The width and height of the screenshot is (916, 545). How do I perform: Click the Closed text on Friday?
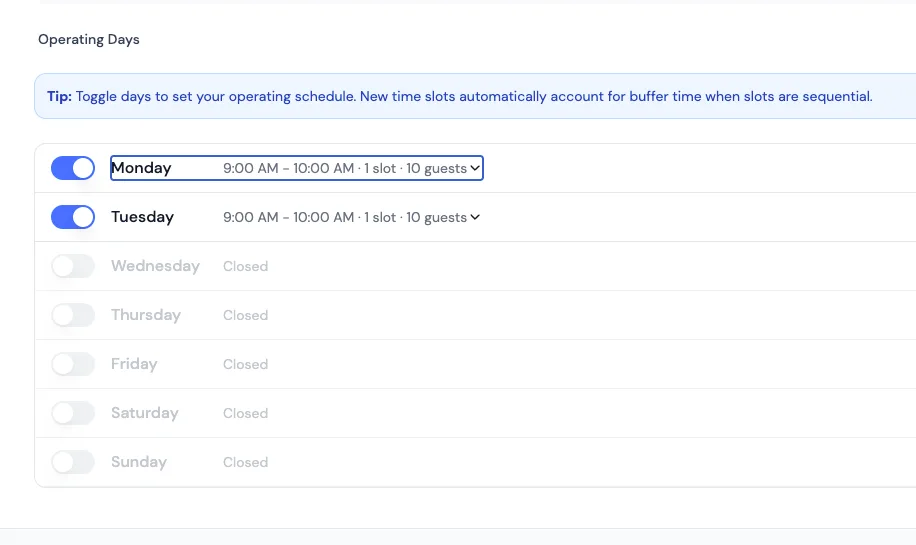coord(245,364)
